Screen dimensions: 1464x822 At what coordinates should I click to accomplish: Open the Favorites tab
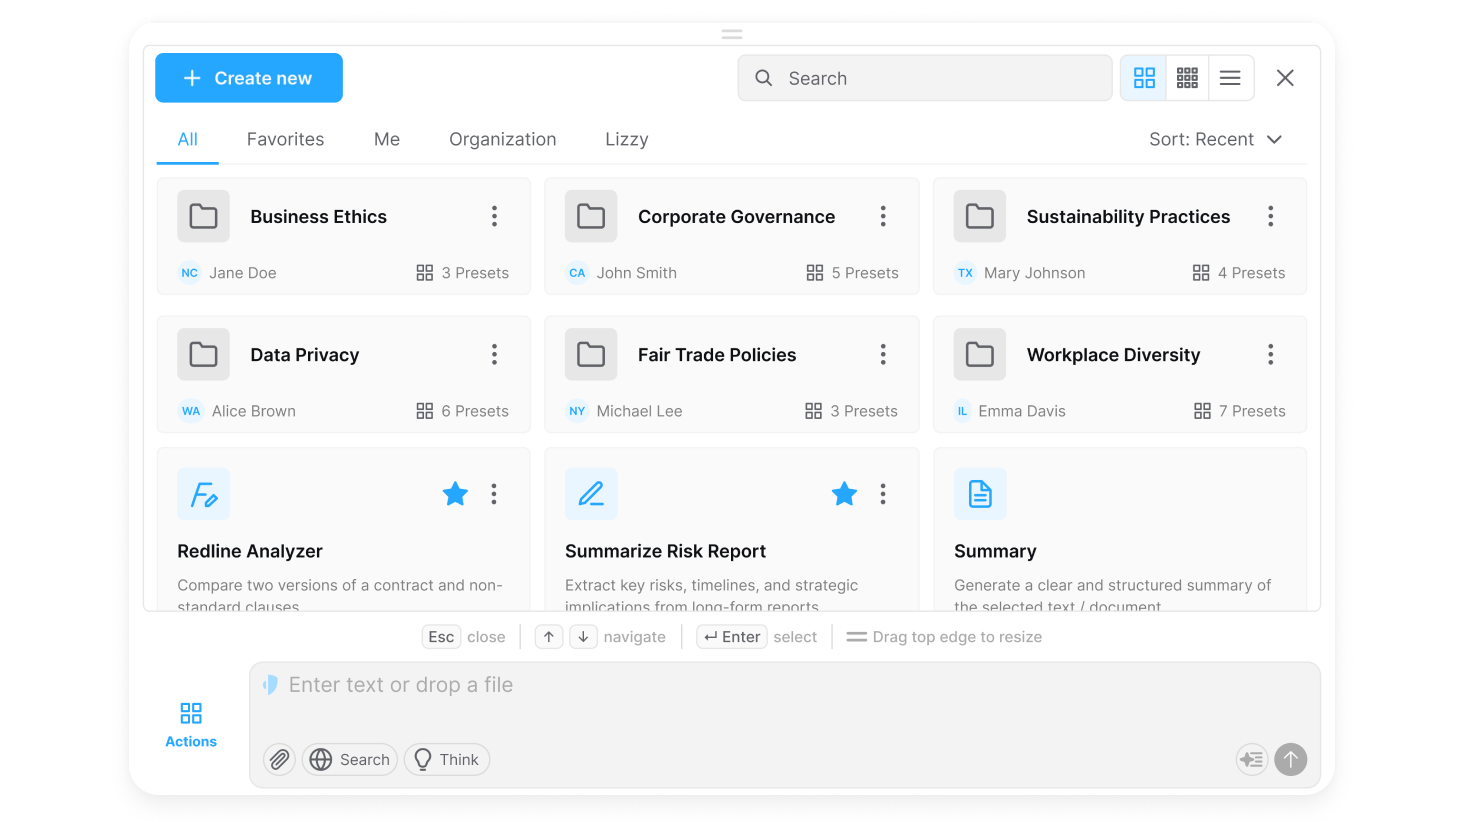coord(286,139)
